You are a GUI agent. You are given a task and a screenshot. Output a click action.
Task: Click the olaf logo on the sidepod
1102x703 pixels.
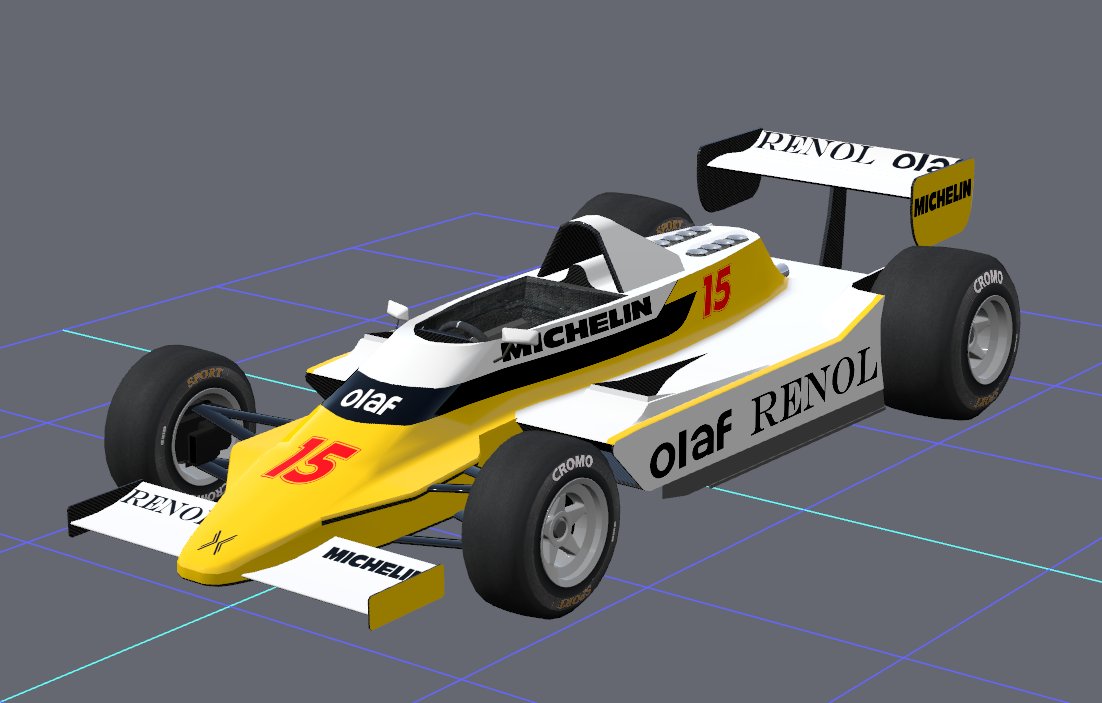[x=689, y=444]
